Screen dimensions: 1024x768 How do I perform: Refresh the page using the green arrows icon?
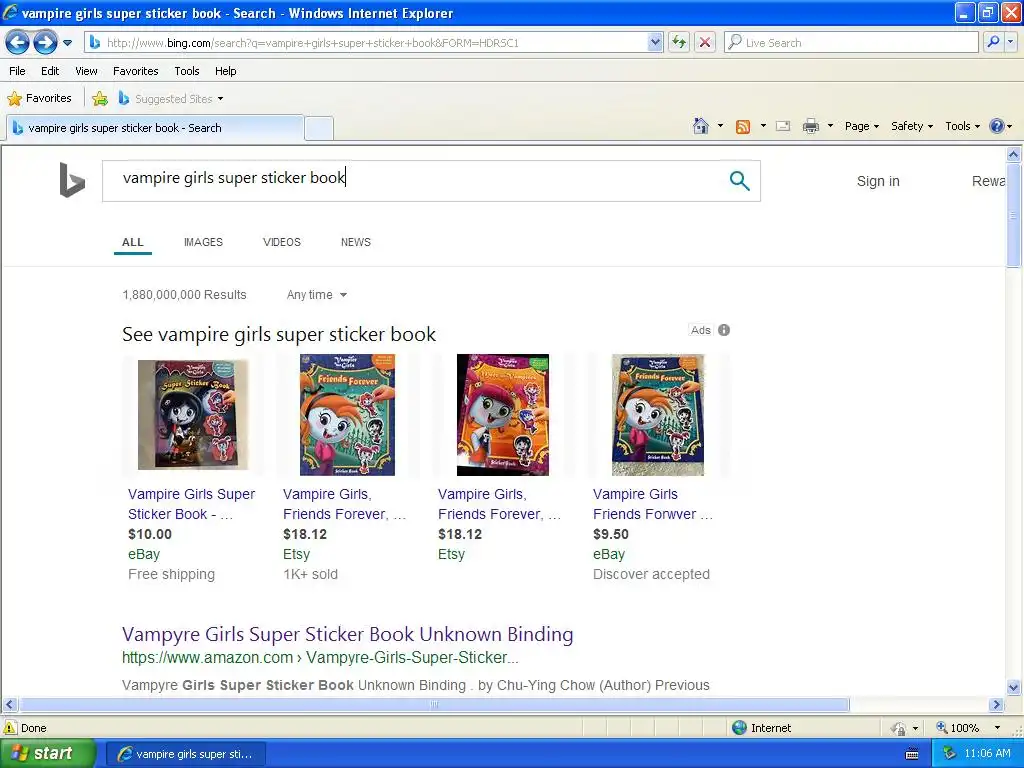(679, 43)
